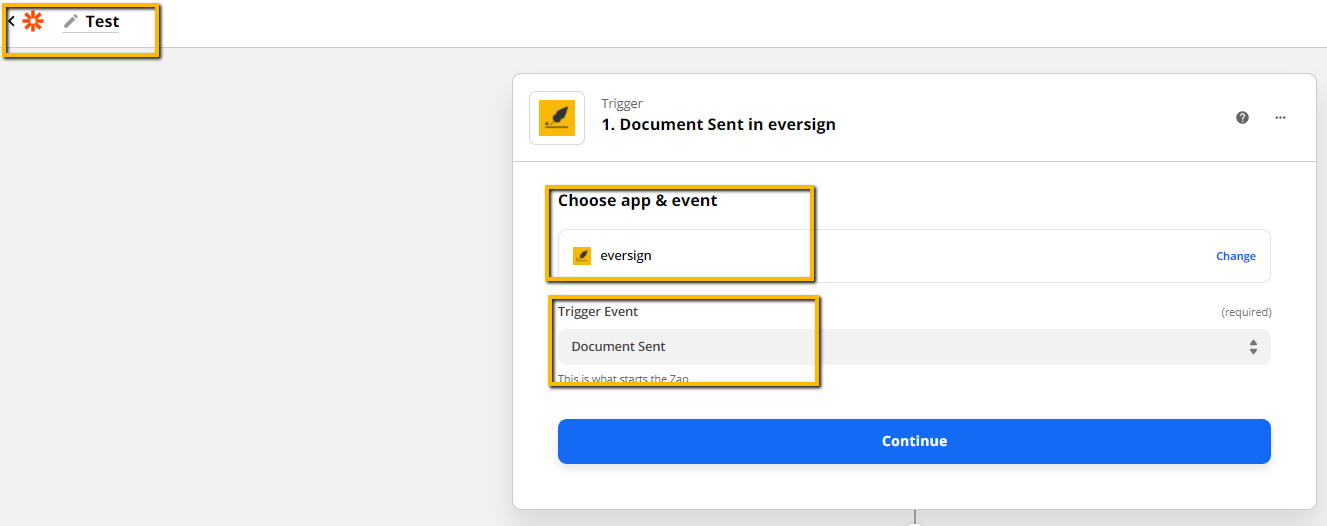Click the Change link for eversign app
The image size is (1327, 526).
click(1235, 256)
